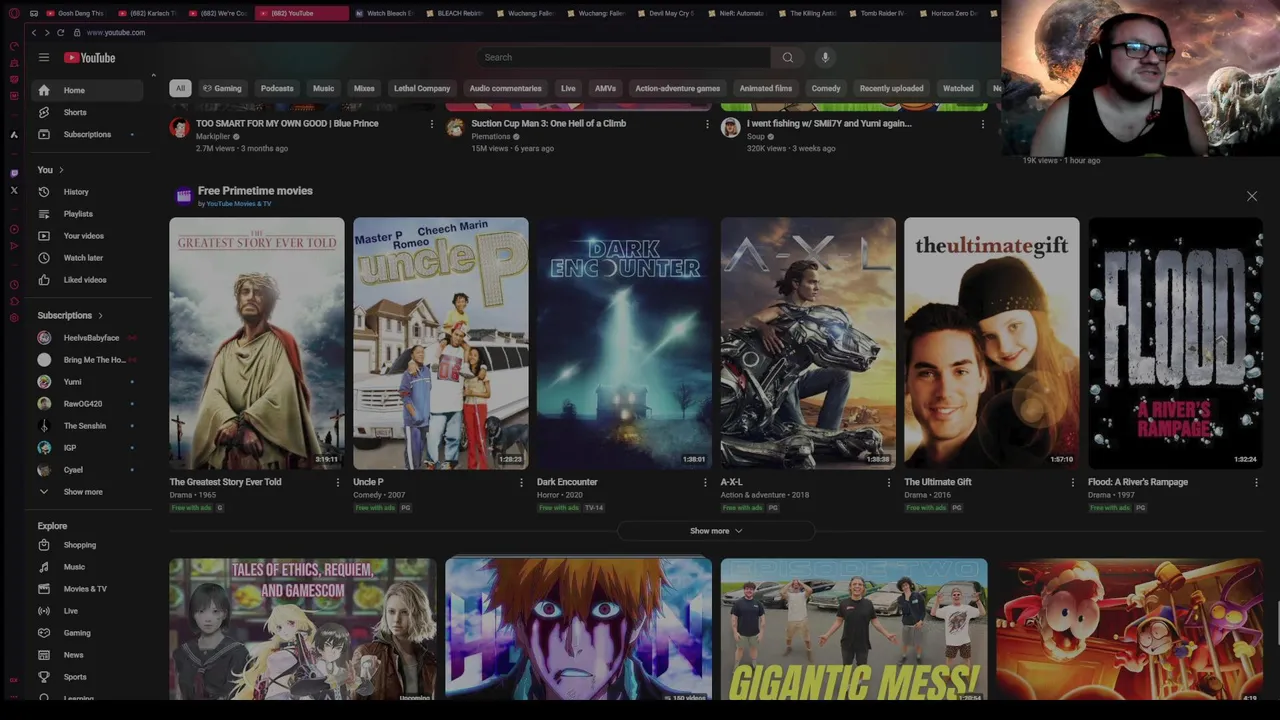Reload the page with the refresh icon
The height and width of the screenshot is (720, 1280).
coord(60,32)
